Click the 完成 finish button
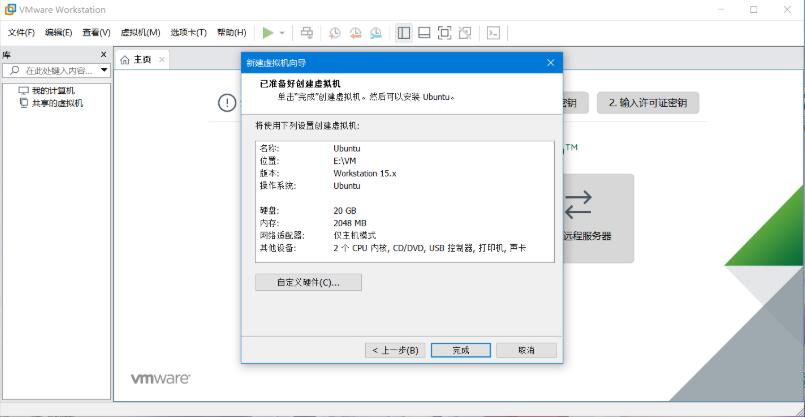The image size is (805, 417). coord(461,350)
